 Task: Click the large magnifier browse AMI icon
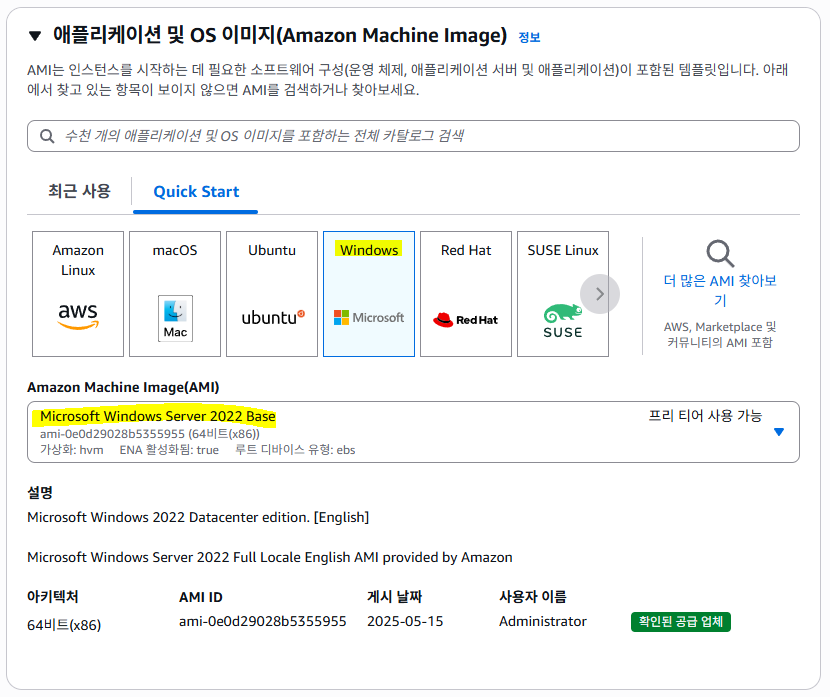(720, 254)
